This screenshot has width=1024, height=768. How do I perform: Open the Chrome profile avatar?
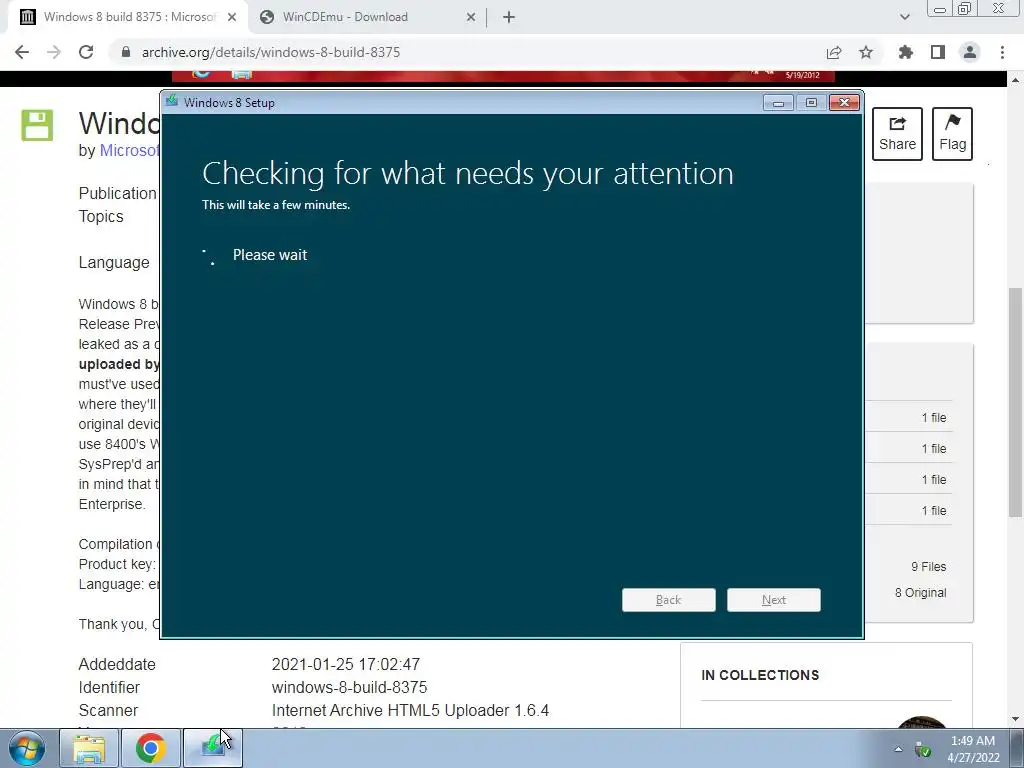970,52
